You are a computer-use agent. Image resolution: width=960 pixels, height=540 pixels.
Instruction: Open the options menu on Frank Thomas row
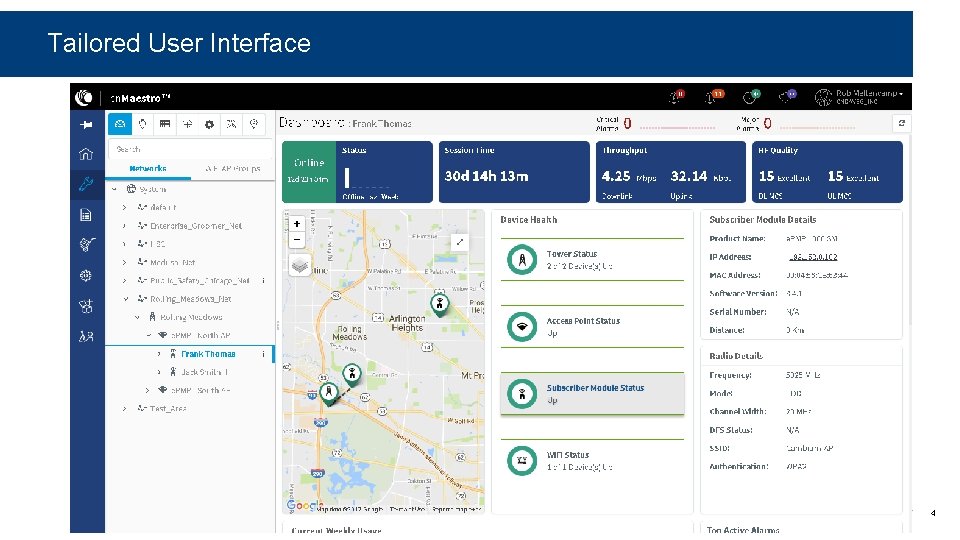click(x=264, y=354)
